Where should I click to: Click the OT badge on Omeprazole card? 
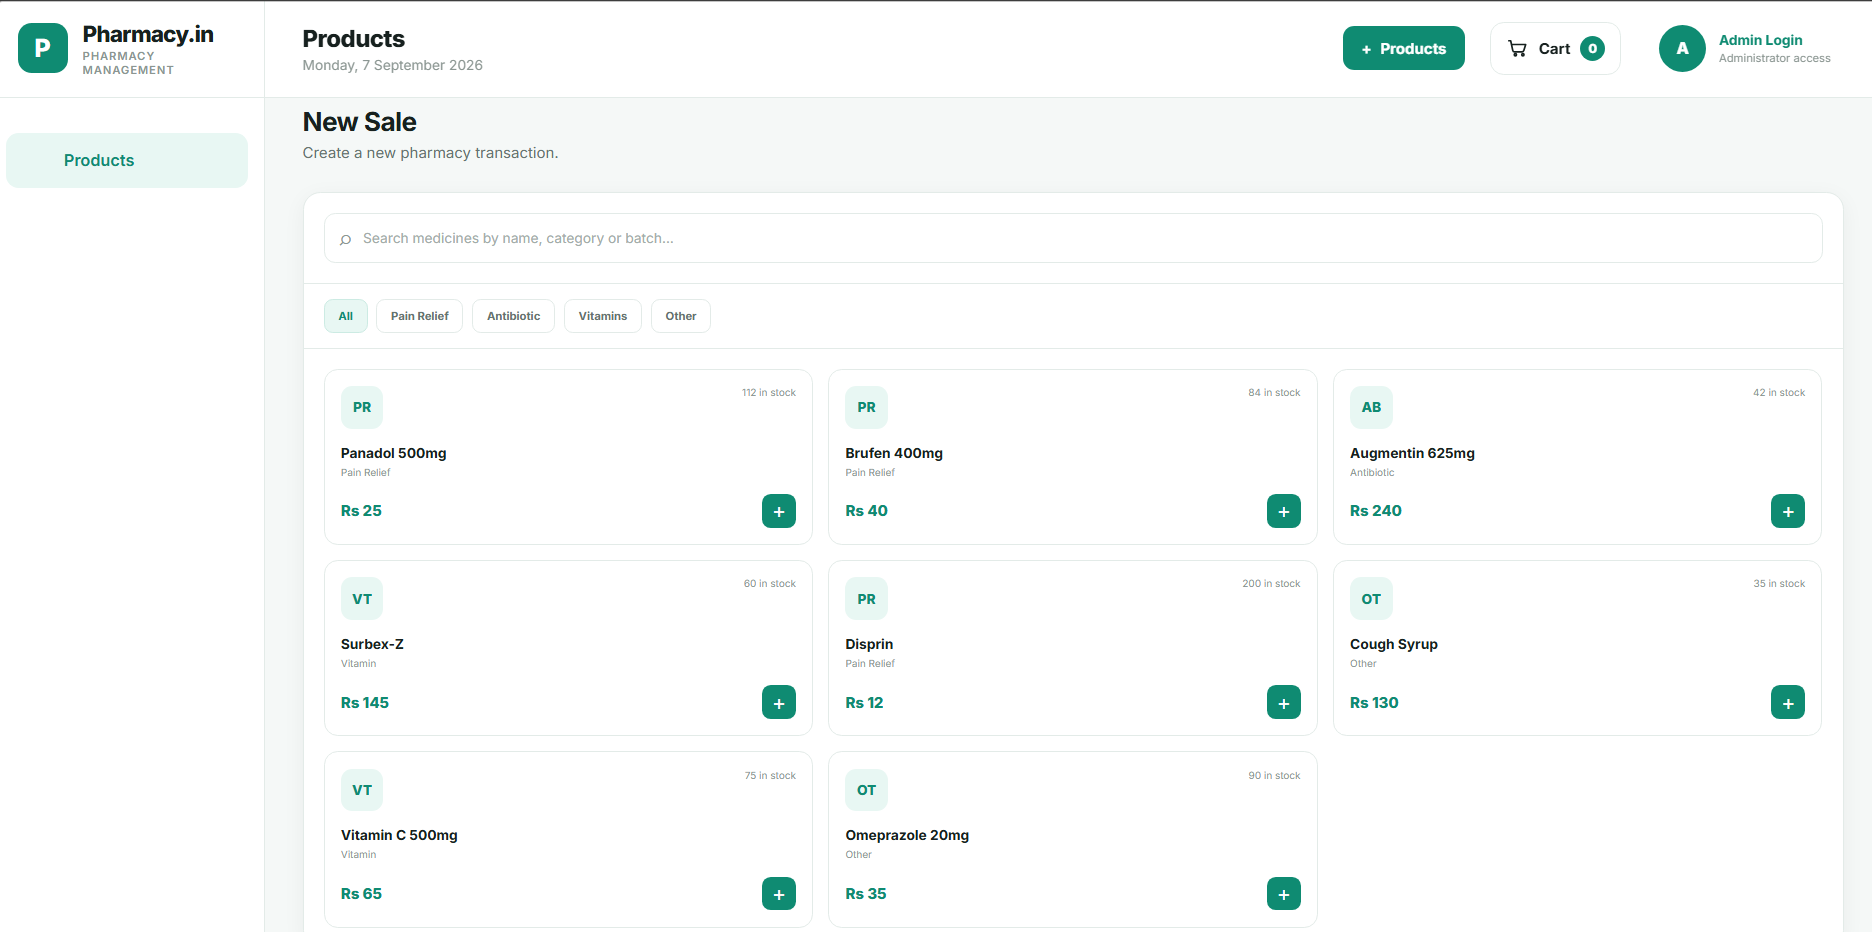[866, 790]
